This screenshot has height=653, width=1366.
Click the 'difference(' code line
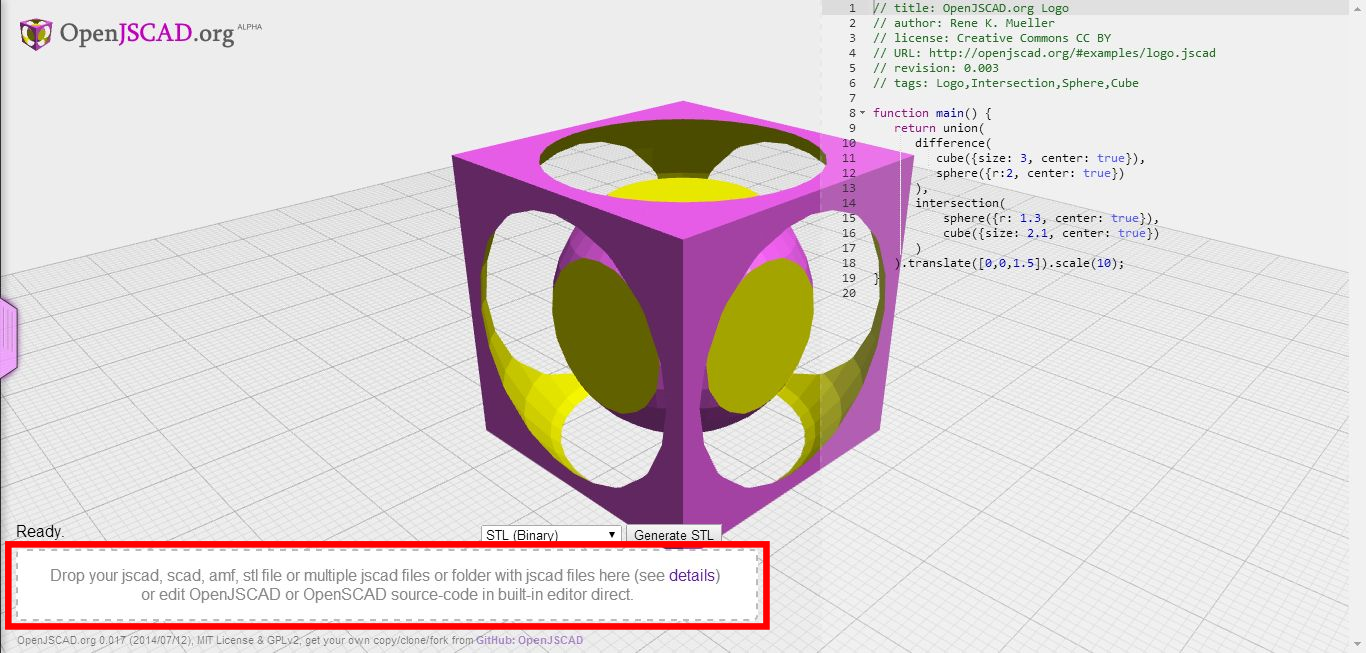[x=953, y=143]
